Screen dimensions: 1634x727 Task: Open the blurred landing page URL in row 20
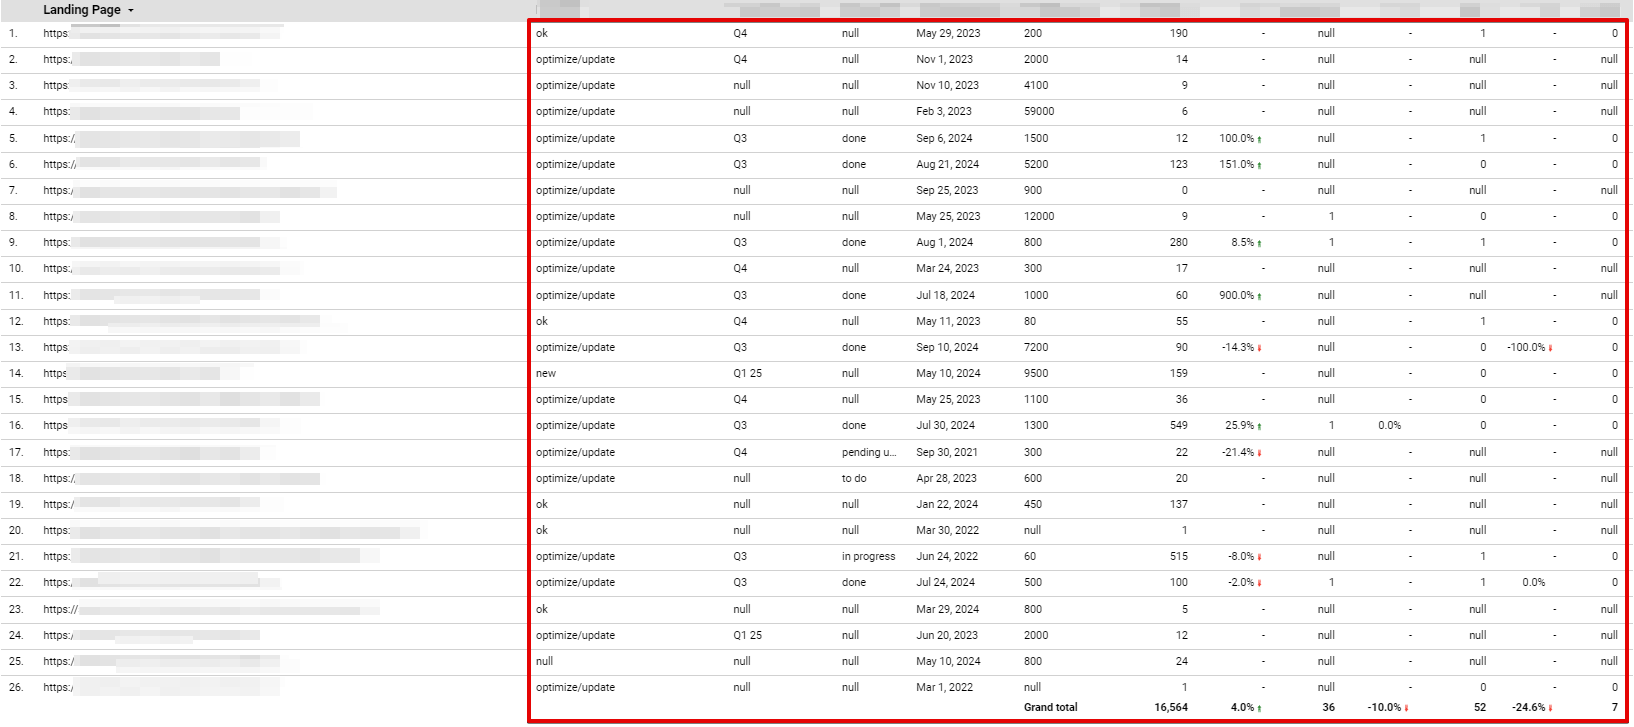click(x=231, y=530)
